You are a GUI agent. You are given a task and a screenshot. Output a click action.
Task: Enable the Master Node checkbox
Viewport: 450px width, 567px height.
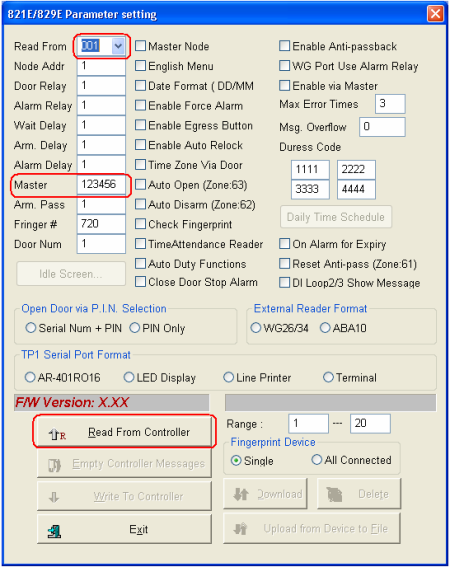[x=140, y=46]
